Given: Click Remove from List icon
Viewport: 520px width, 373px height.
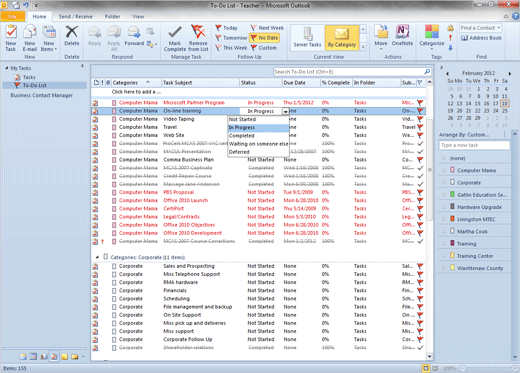Looking at the screenshot, I should click(198, 32).
